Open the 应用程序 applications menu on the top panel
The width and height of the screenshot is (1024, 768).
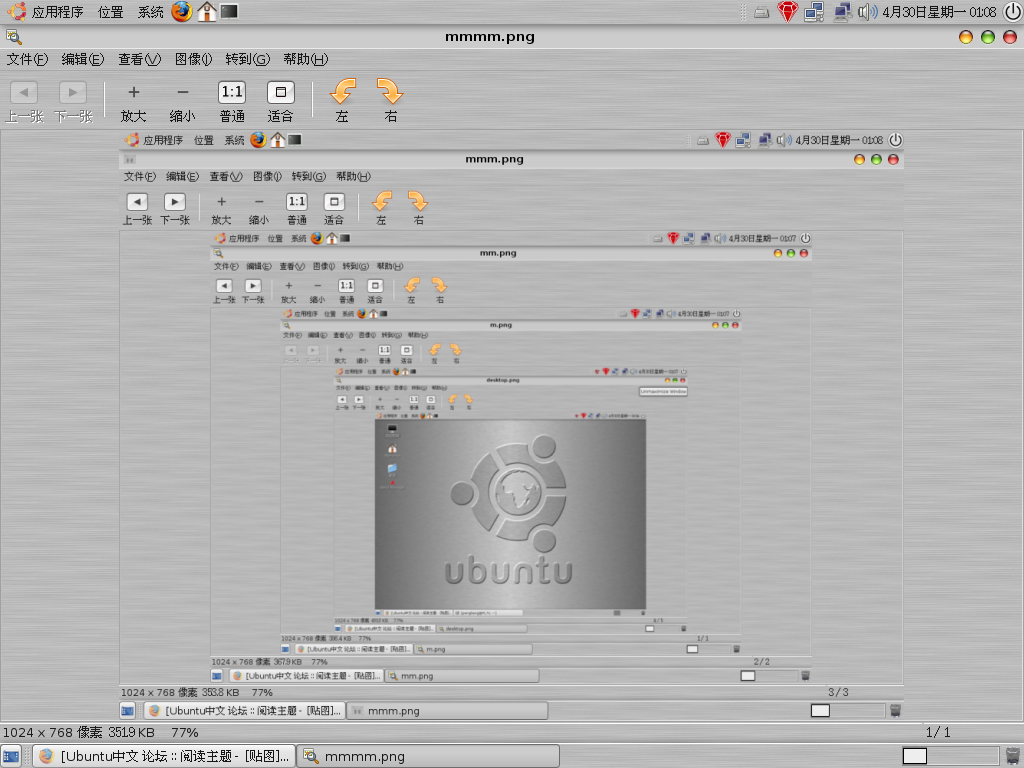48,12
